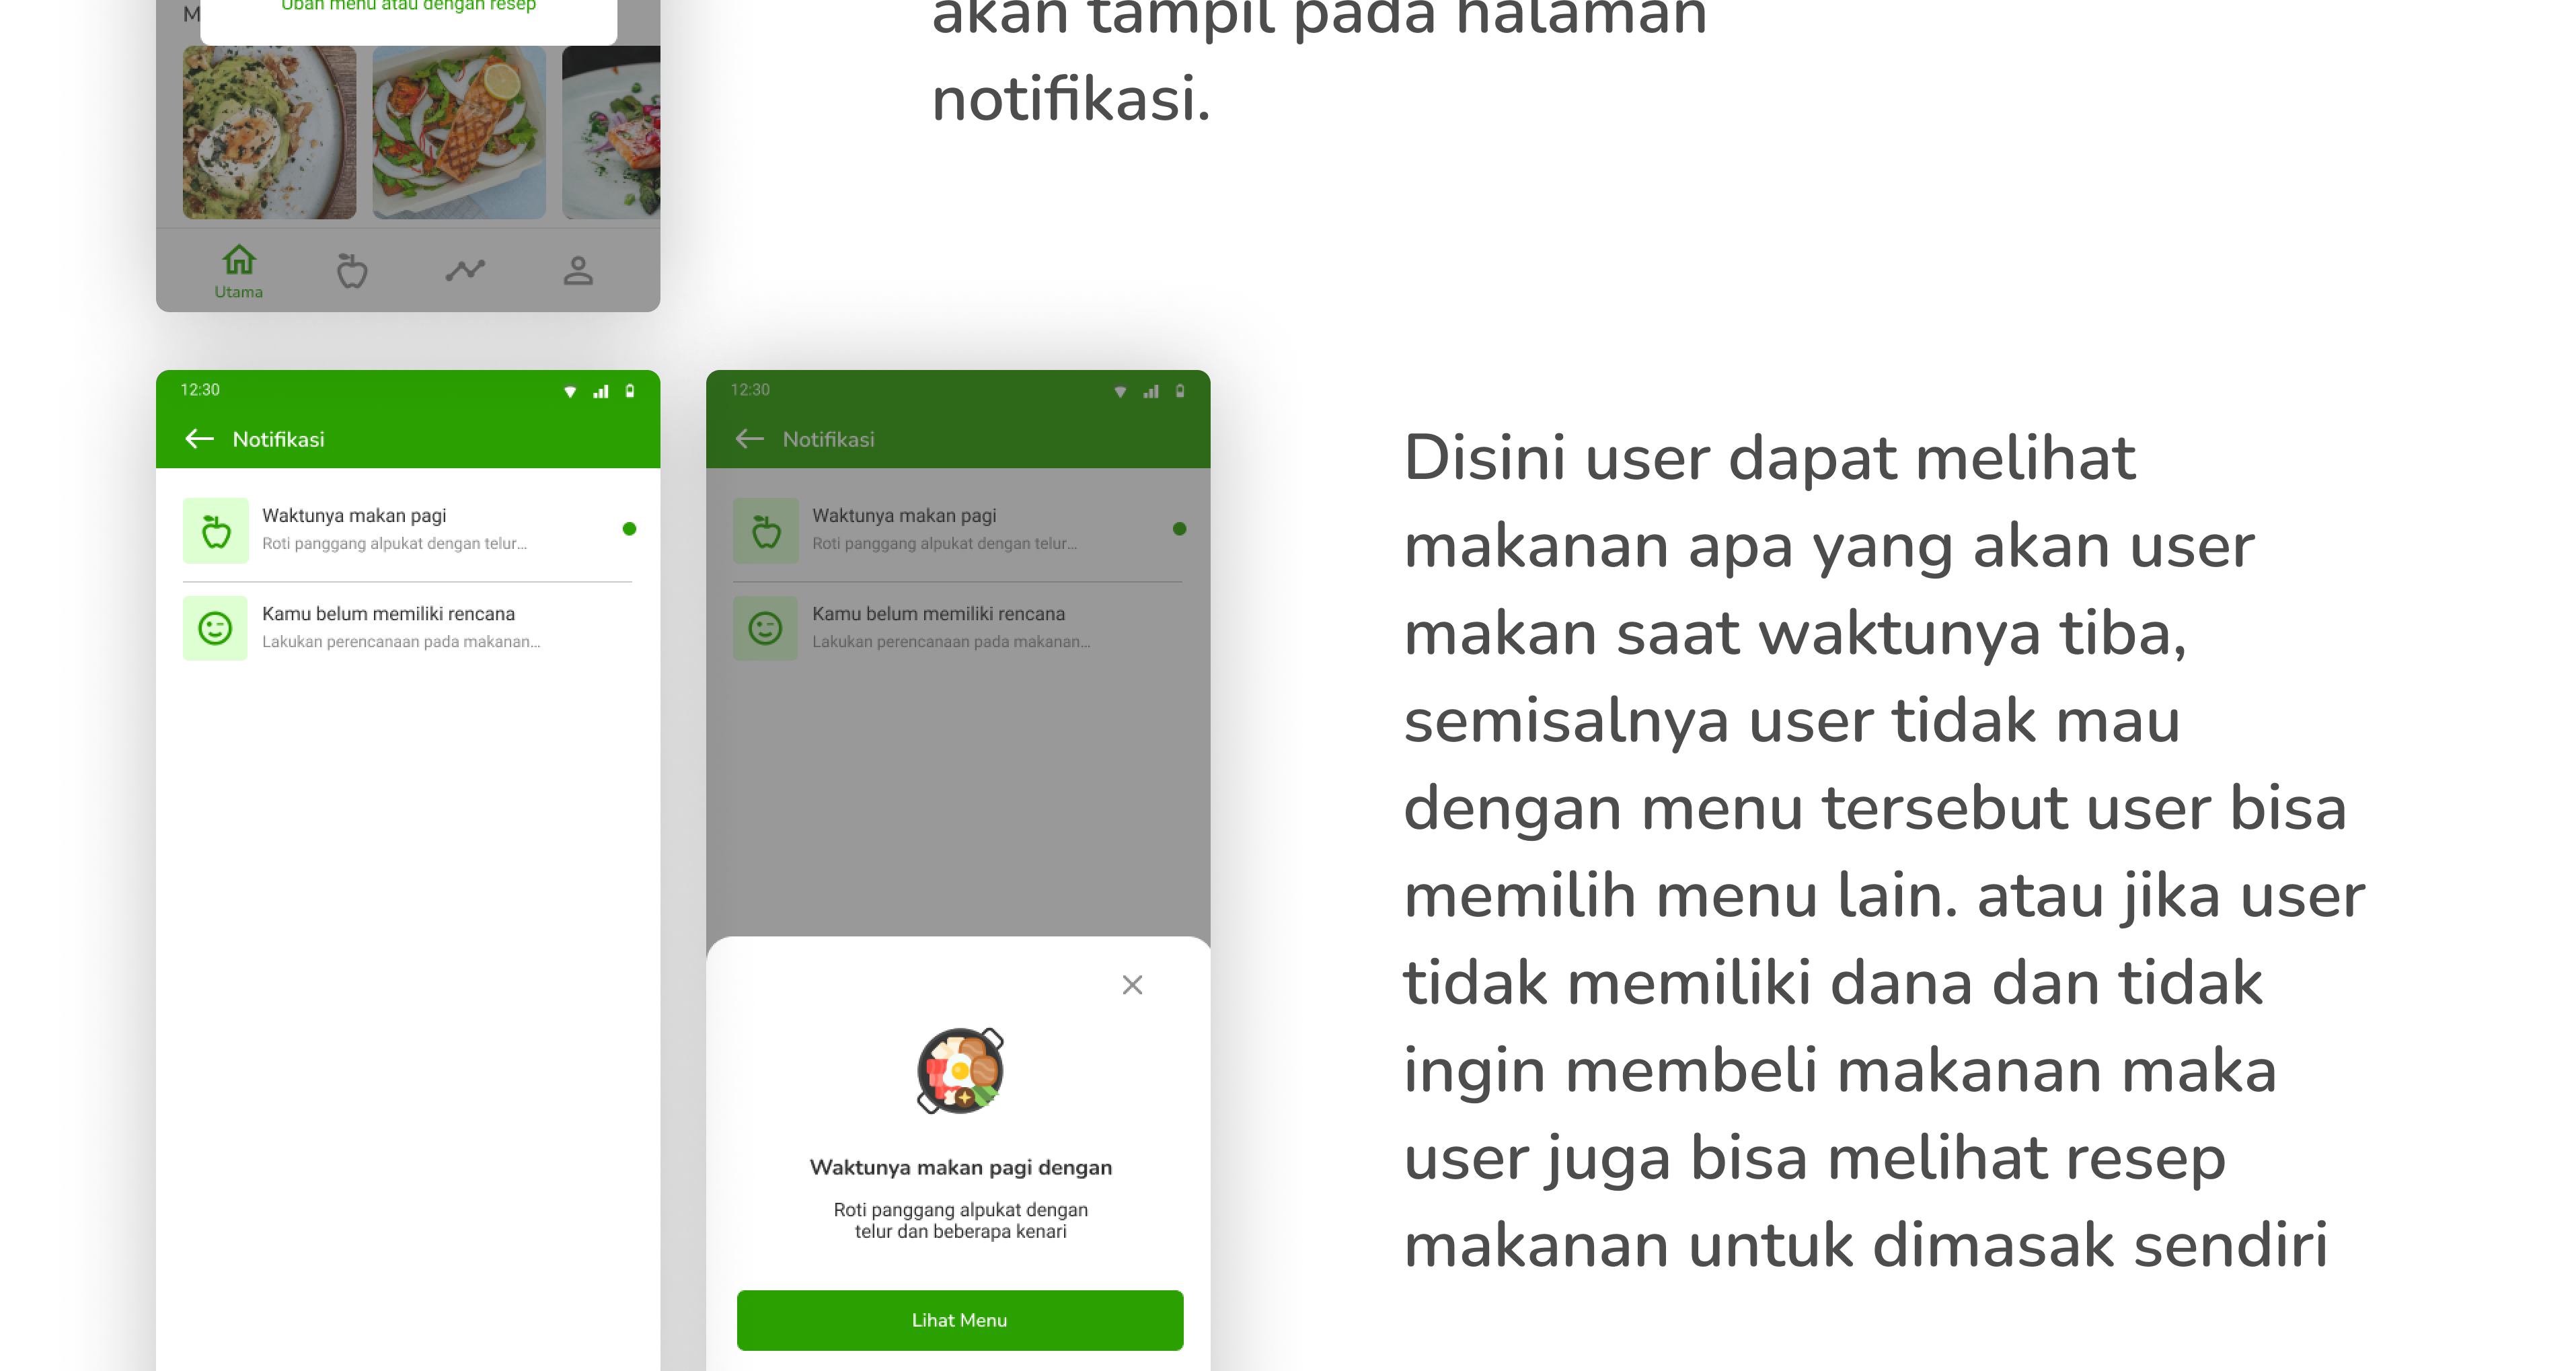This screenshot has height=1371, width=2576.
Task: Open the apple meal plan tab
Action: [352, 271]
